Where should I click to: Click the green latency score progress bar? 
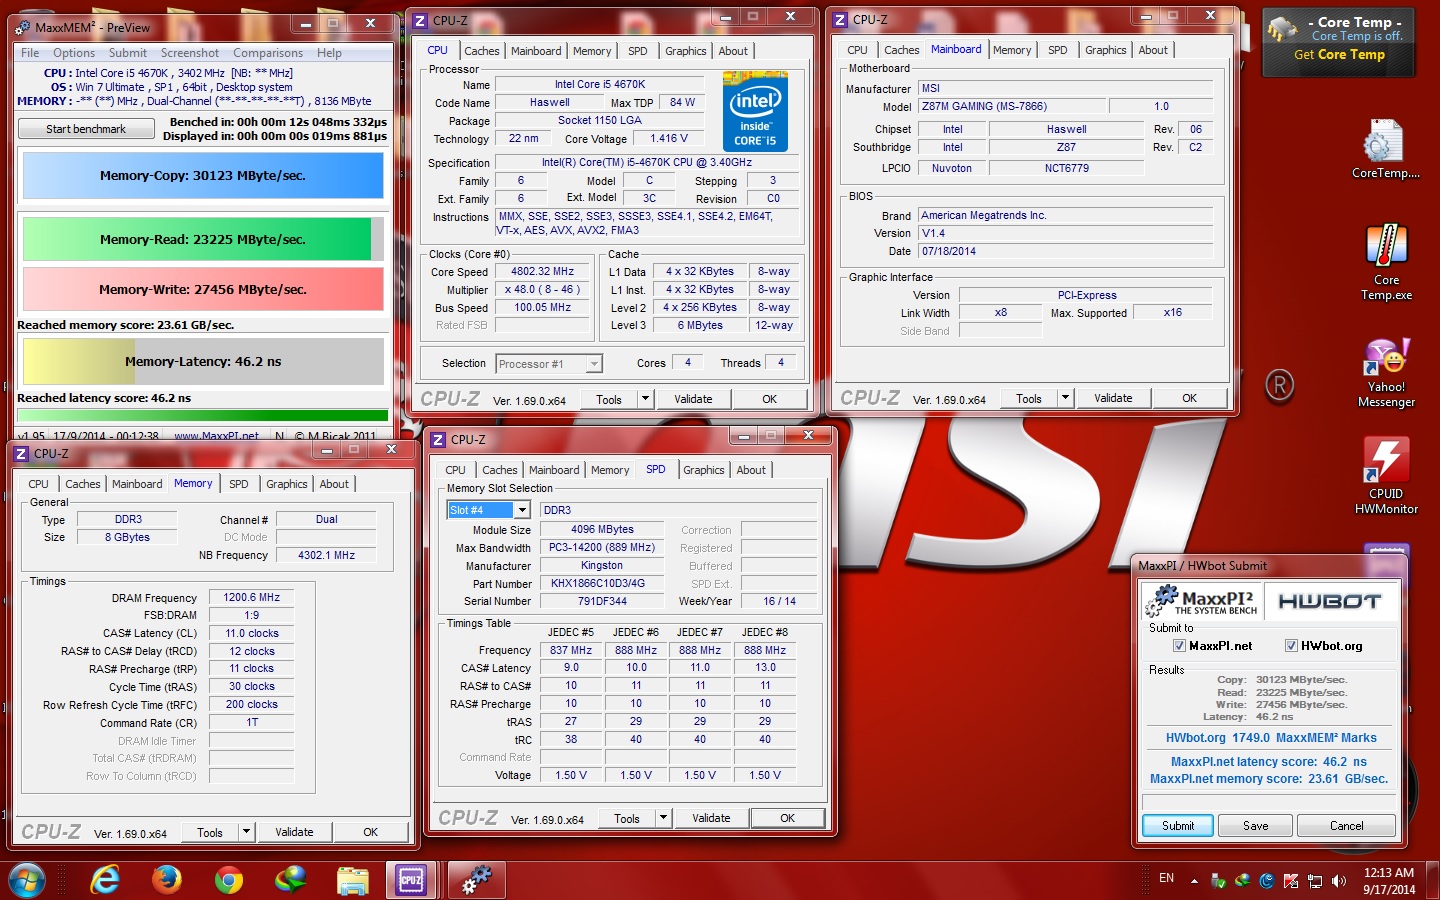[203, 415]
